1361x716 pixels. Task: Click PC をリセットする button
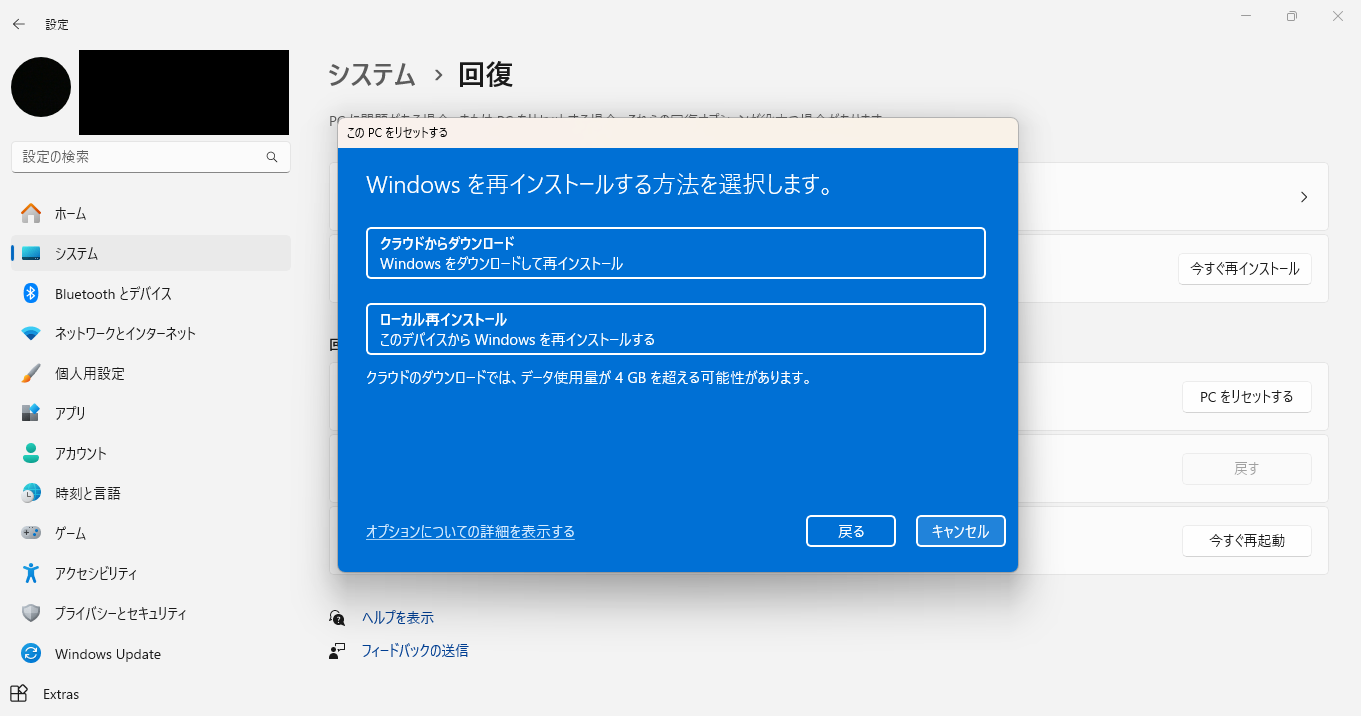pos(1246,396)
